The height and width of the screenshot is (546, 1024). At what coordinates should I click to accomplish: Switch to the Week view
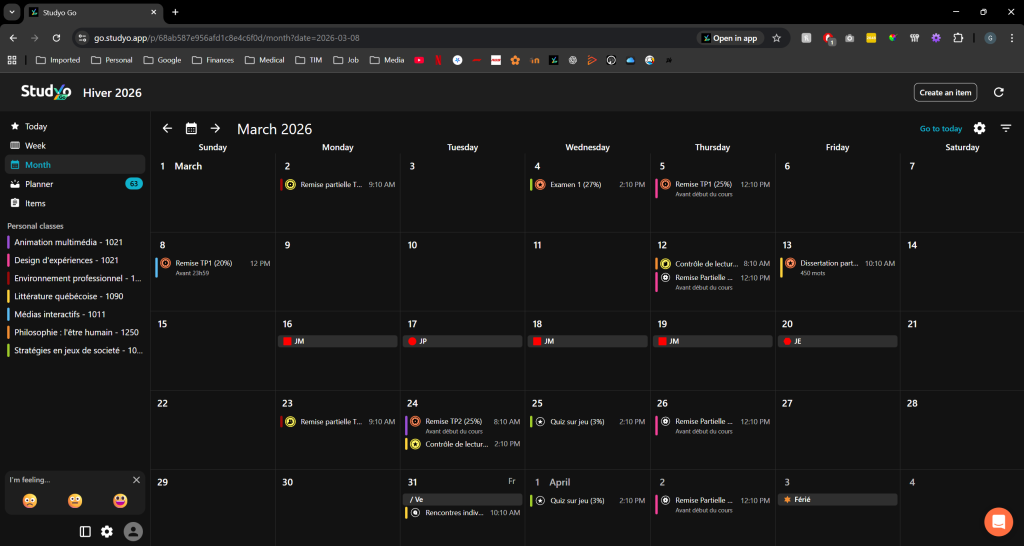(35, 146)
